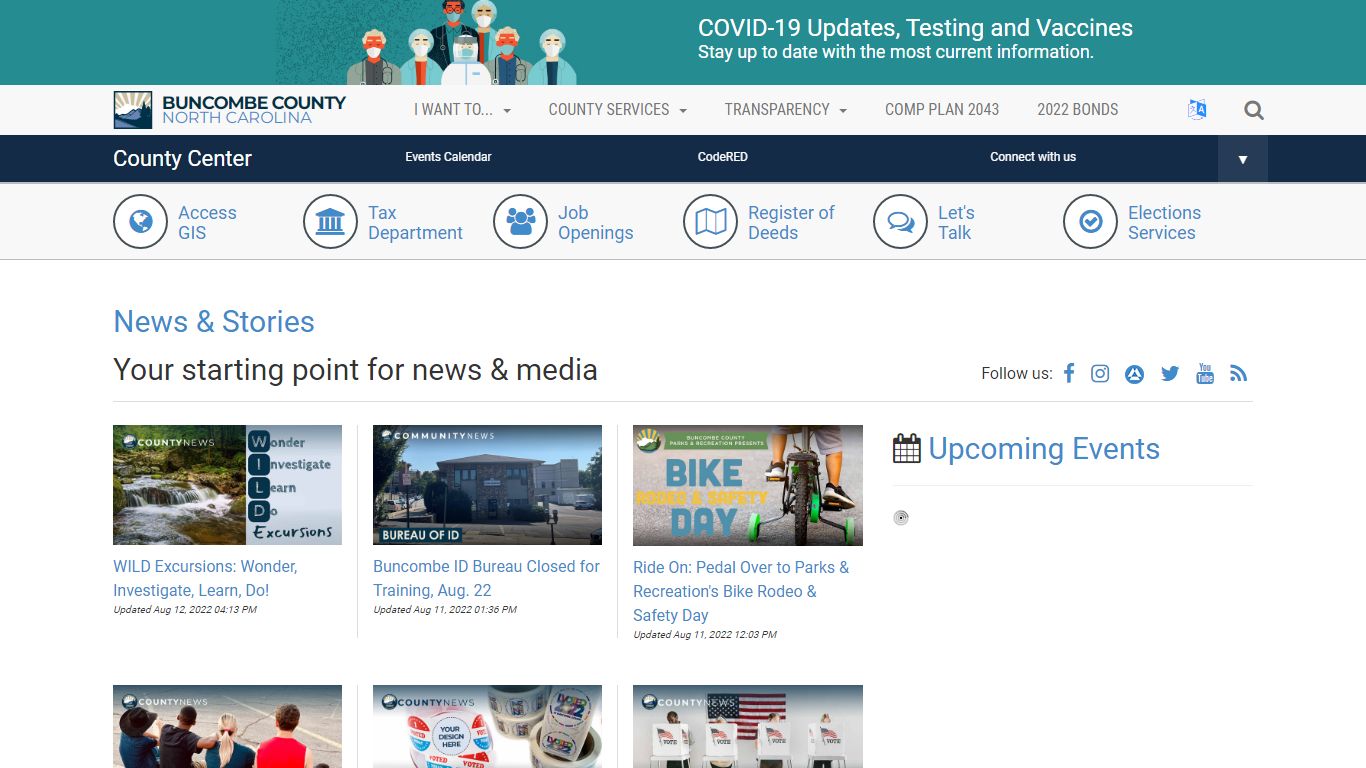Screen dimensions: 1366x768
Task: Click the Job Openings people icon
Action: pos(520,222)
